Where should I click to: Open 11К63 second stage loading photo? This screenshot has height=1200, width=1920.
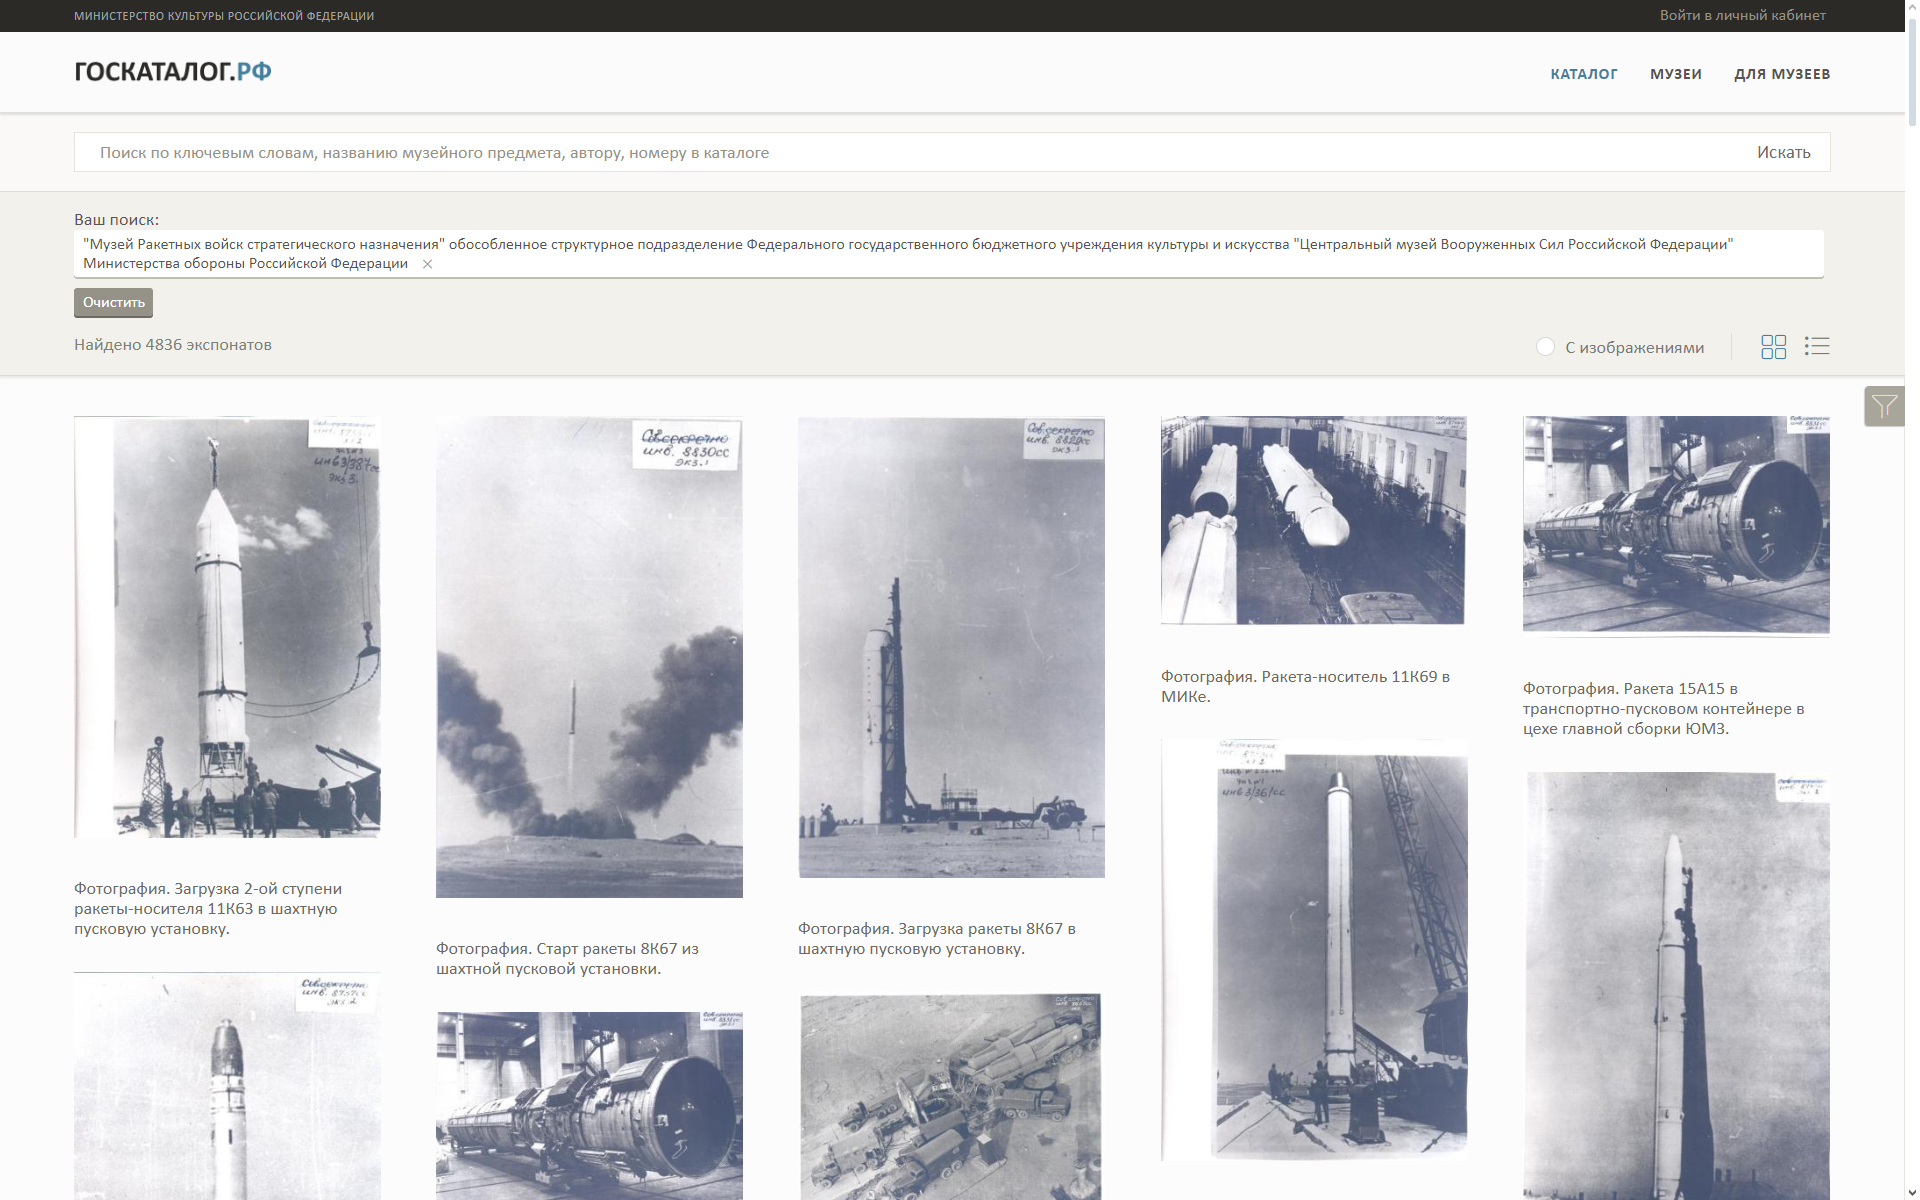tap(227, 627)
